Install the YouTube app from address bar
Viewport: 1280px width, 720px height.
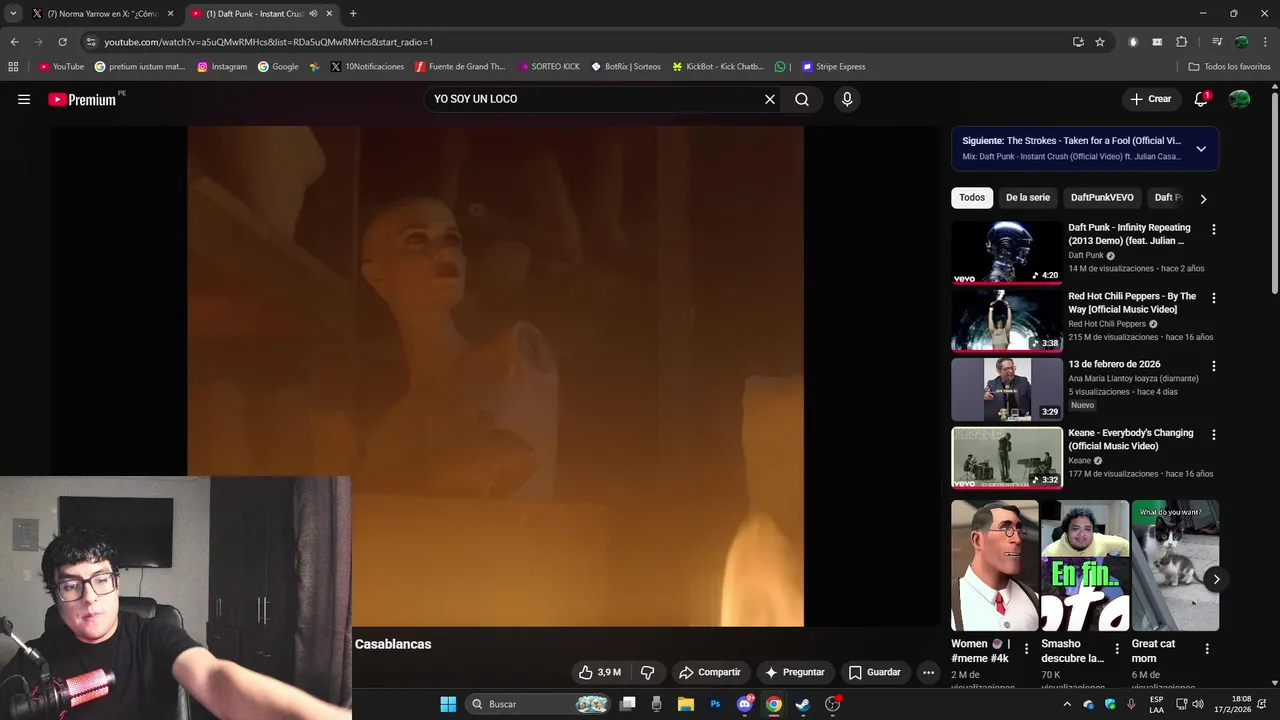pyautogui.click(x=1078, y=42)
